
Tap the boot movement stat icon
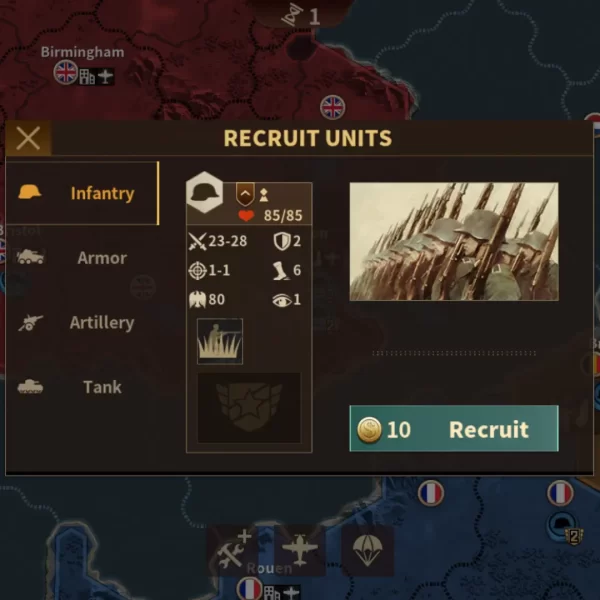click(281, 271)
